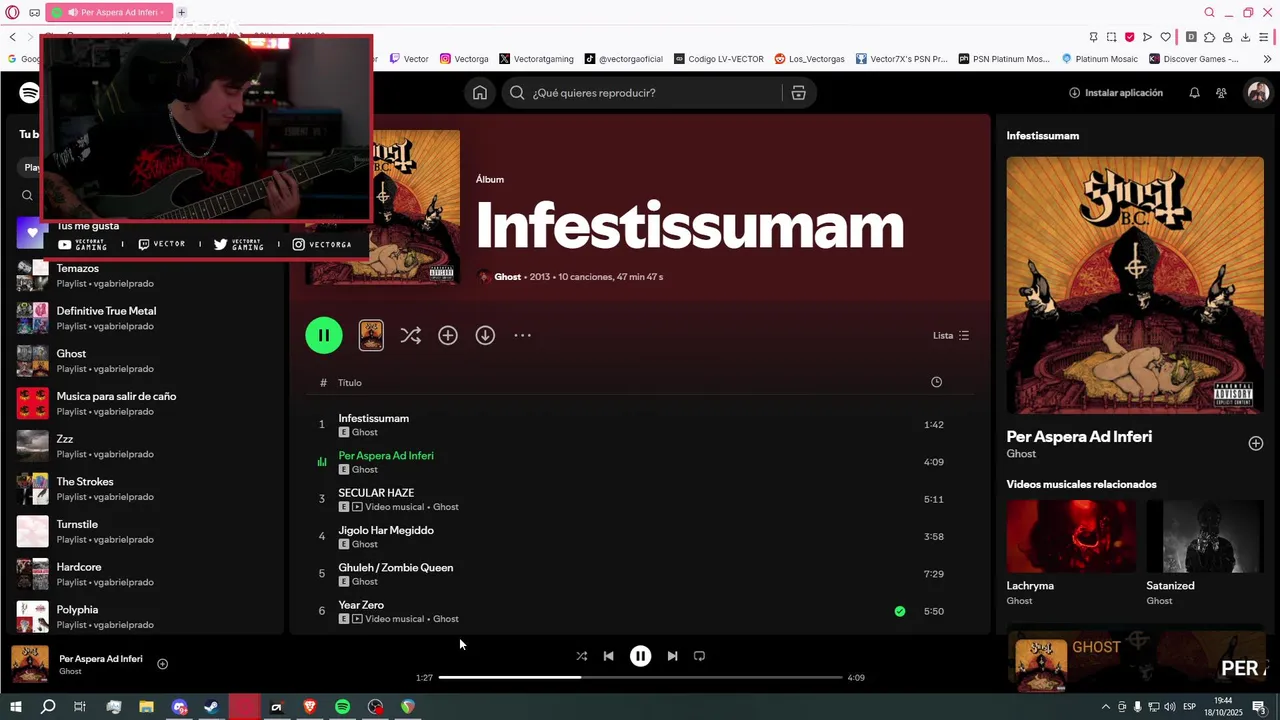
Task: Toggle repeat in the bottom player bar
Action: pos(699,656)
